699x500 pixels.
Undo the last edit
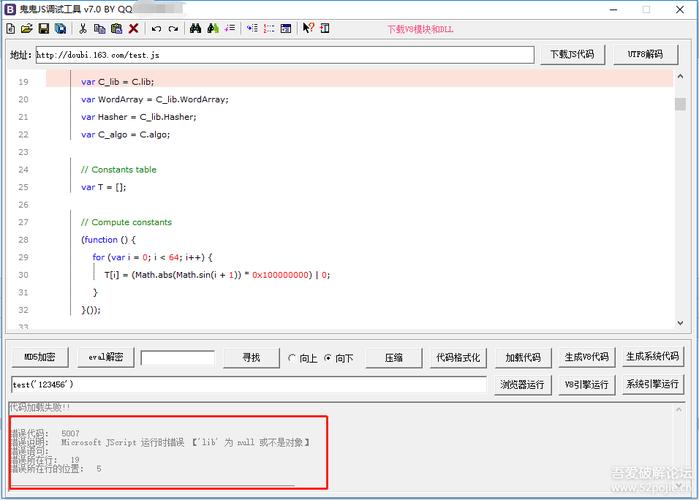[x=156, y=29]
